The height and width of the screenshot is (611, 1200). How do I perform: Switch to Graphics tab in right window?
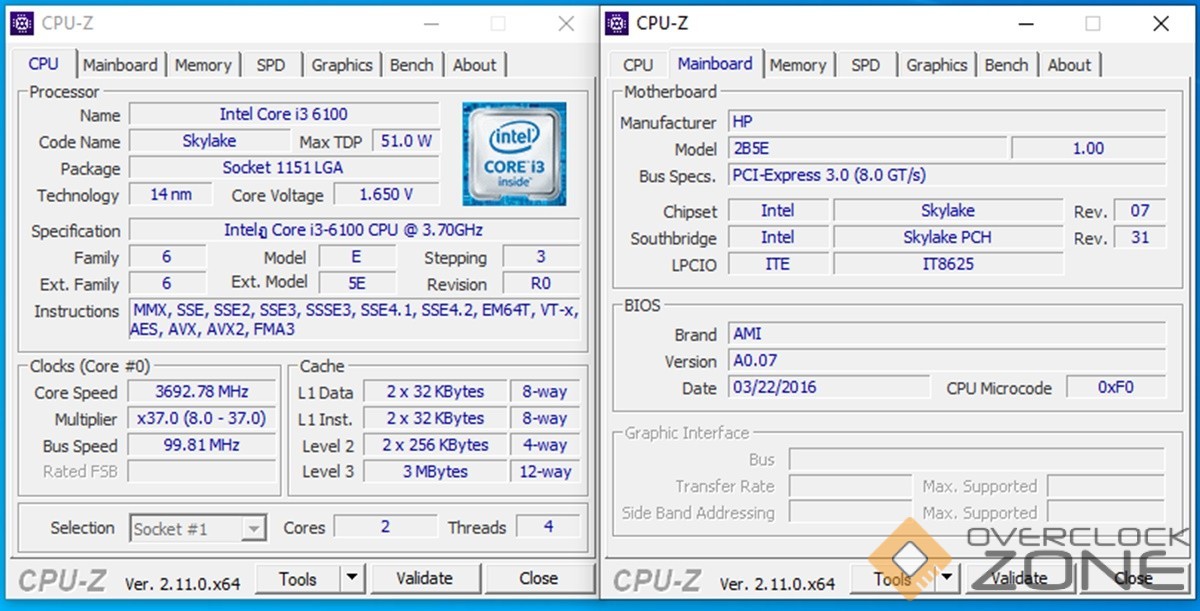click(937, 65)
